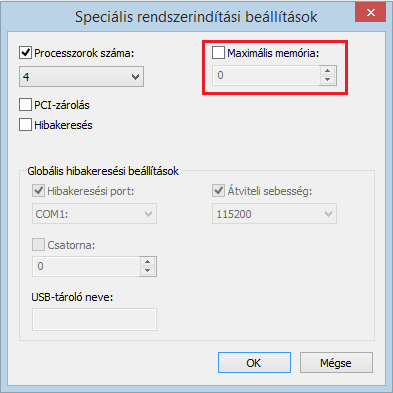Uncheck the Processzorok száma checkbox
Screen dimensions: 393x393
(25, 53)
